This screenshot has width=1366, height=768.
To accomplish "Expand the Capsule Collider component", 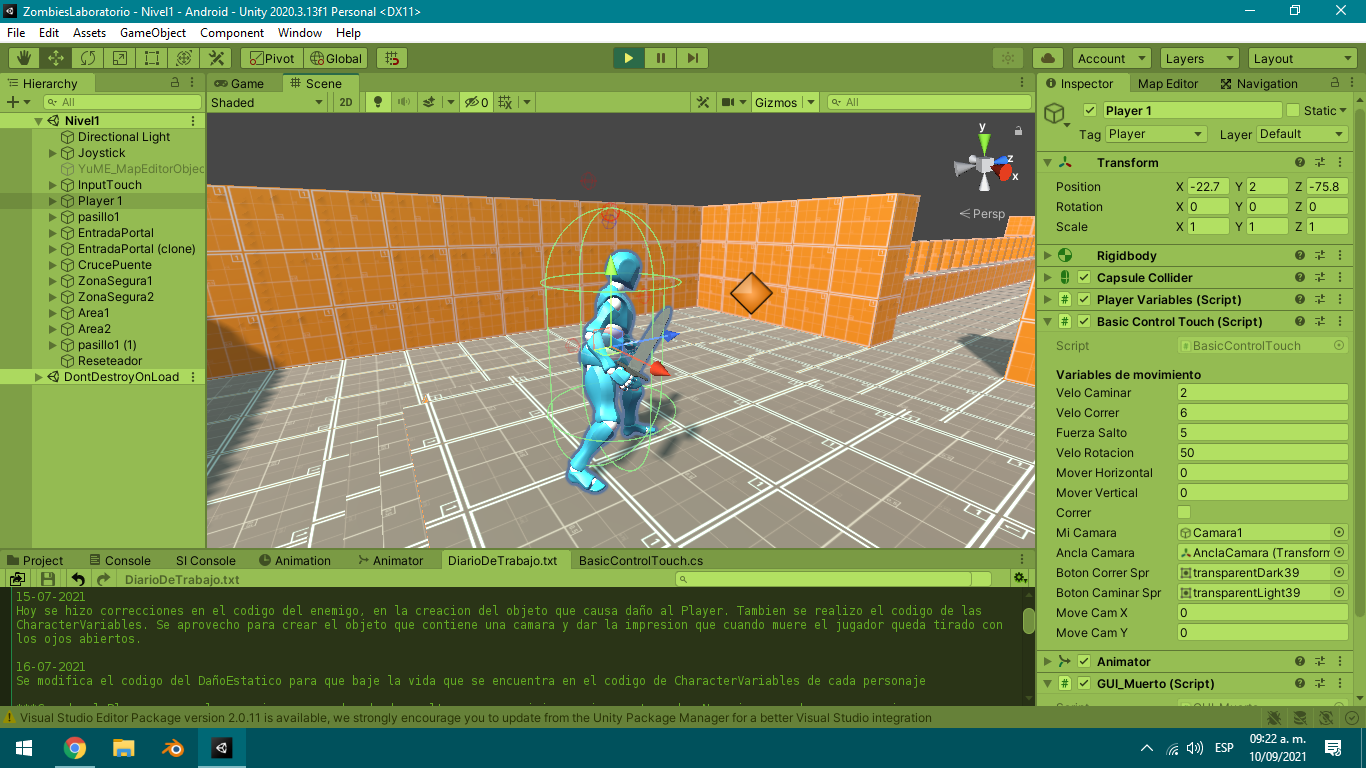I will [x=1047, y=278].
